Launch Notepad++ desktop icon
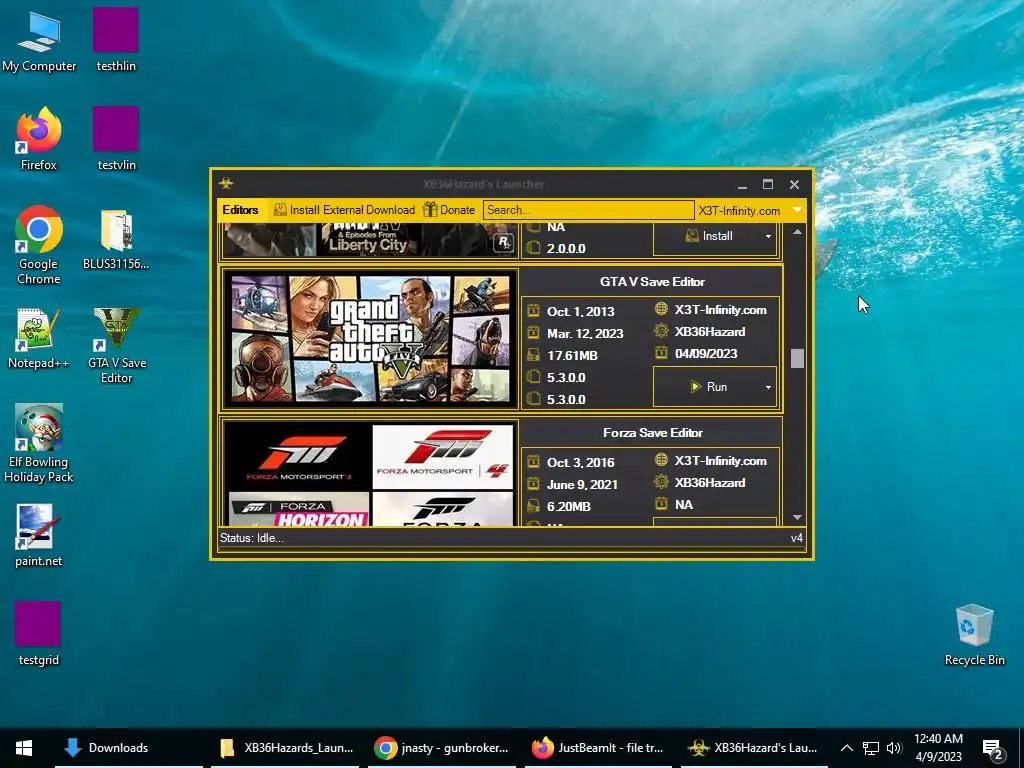1024x768 pixels. pyautogui.click(x=39, y=338)
